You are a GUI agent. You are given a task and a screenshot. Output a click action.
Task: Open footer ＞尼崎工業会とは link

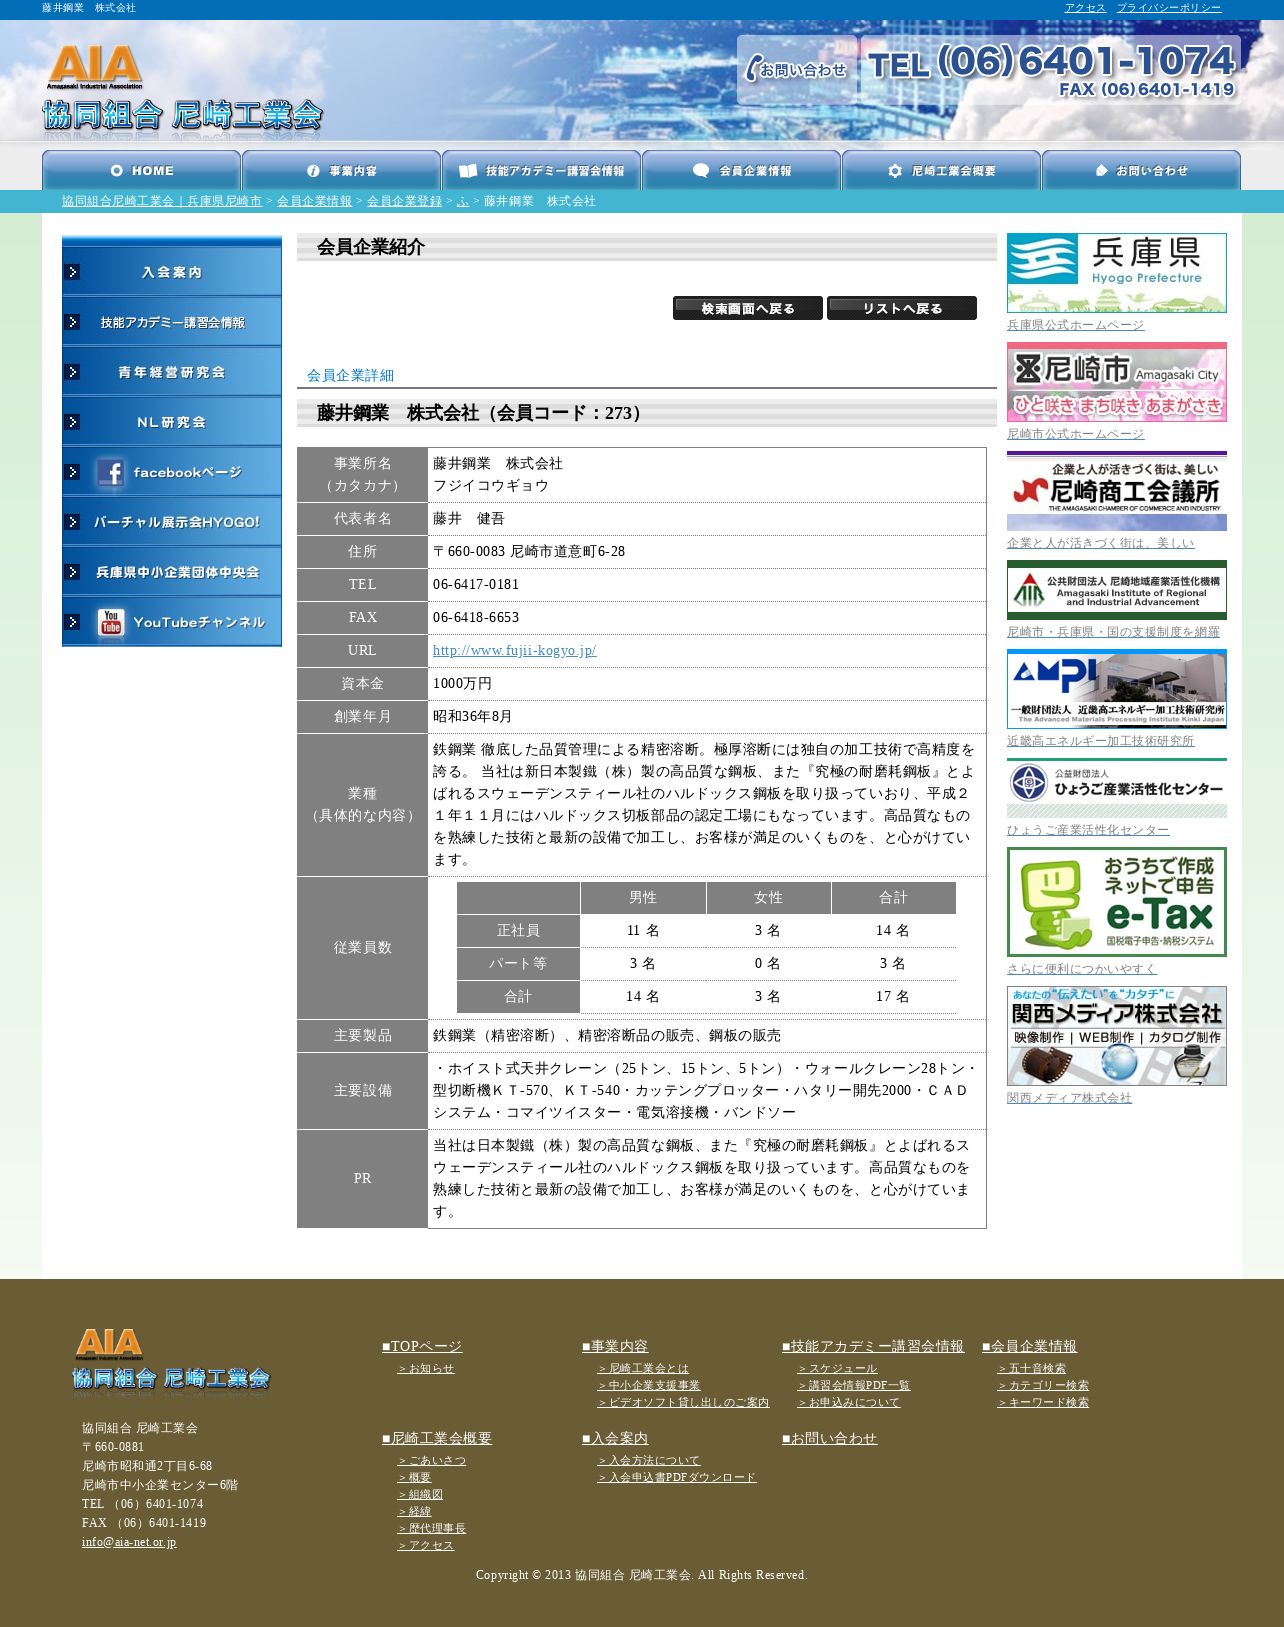coord(643,1369)
